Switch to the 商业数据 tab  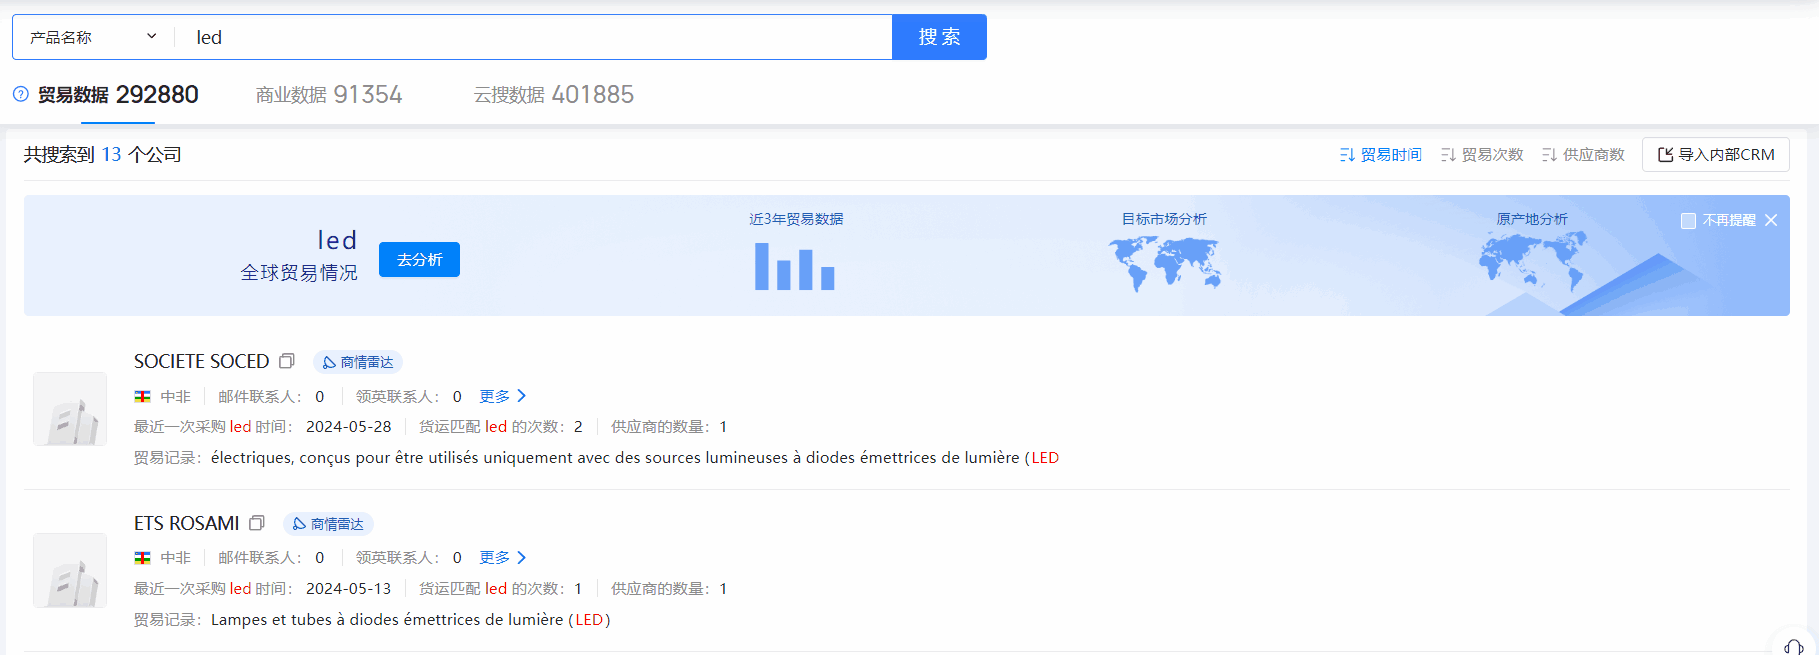click(329, 95)
